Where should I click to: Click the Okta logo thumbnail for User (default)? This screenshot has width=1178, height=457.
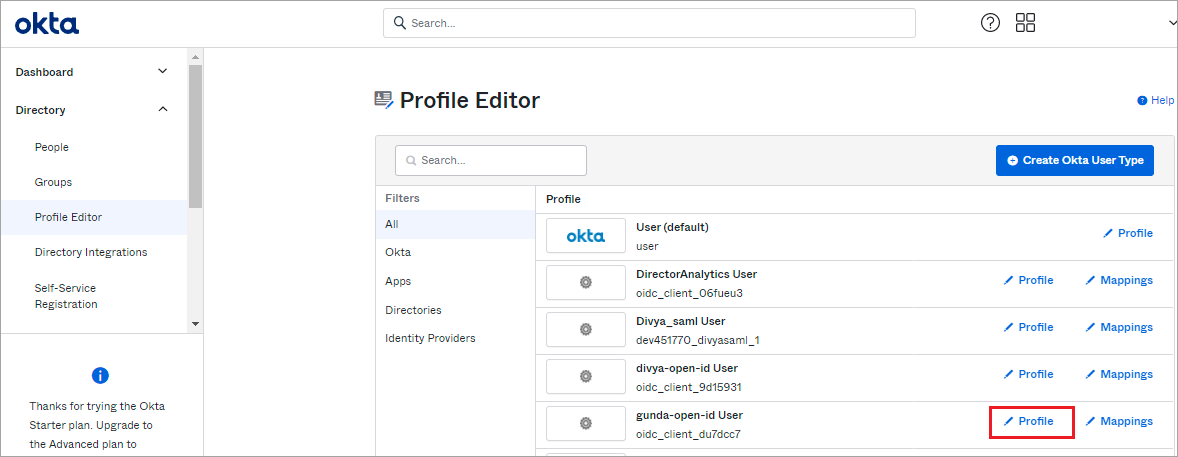(586, 236)
